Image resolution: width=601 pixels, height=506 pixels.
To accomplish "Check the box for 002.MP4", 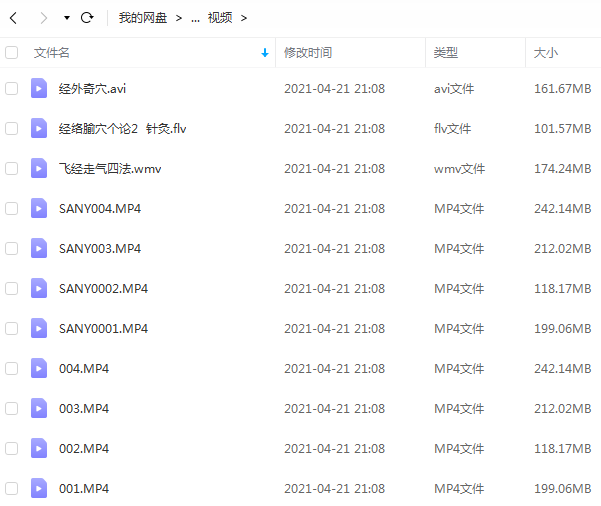I will tap(11, 448).
